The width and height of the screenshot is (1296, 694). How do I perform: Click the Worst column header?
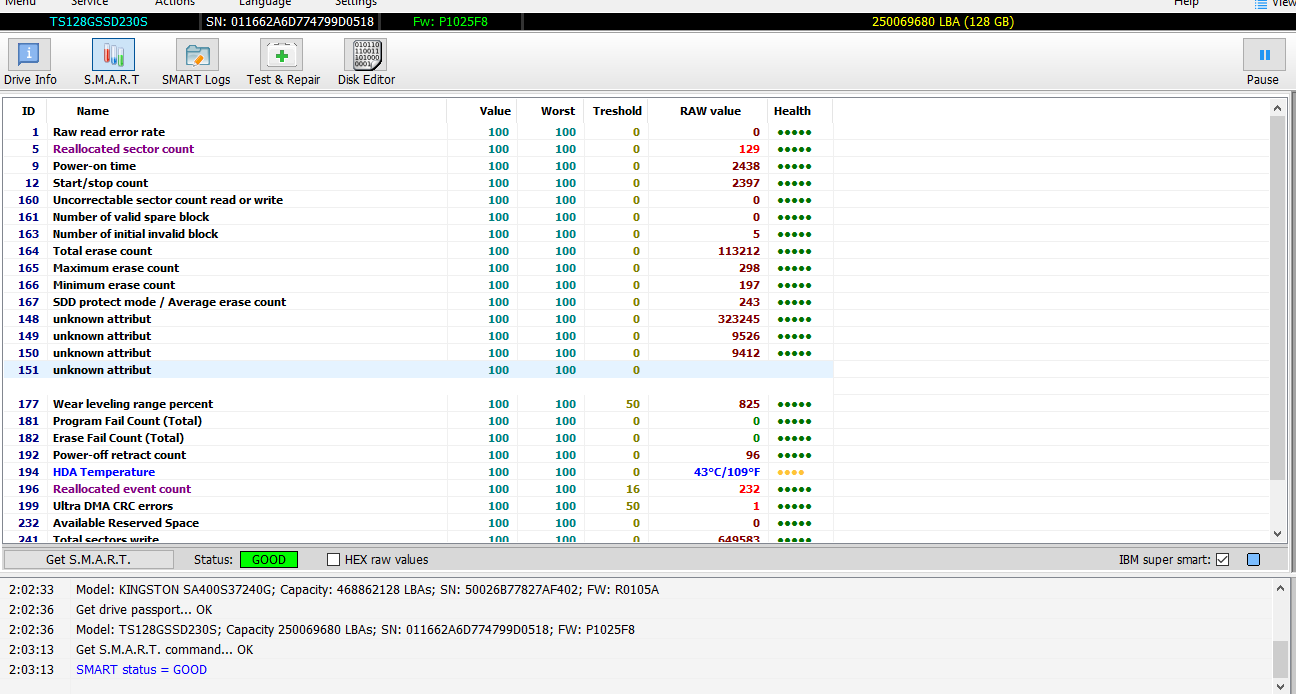point(558,111)
